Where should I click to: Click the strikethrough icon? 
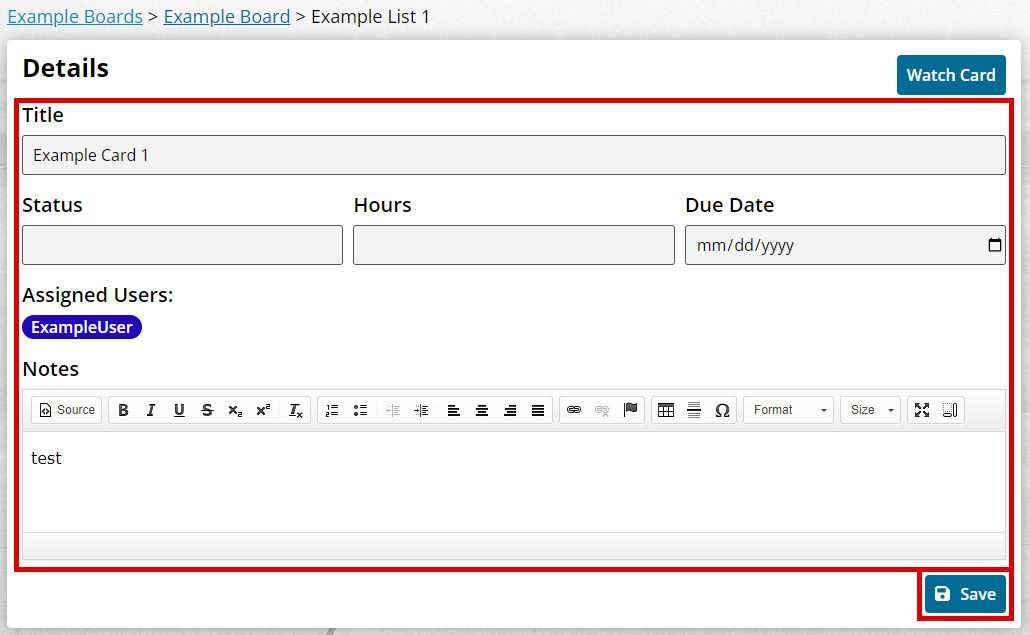(x=207, y=410)
